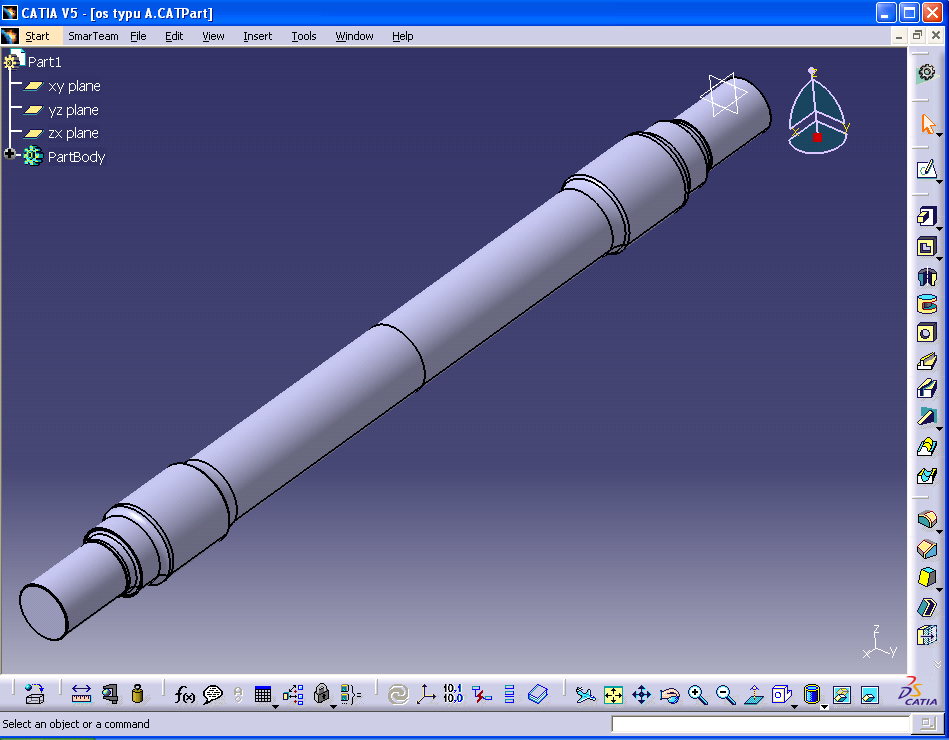Open the Part Design workbench icon
This screenshot has height=740, width=949.
tap(927, 73)
